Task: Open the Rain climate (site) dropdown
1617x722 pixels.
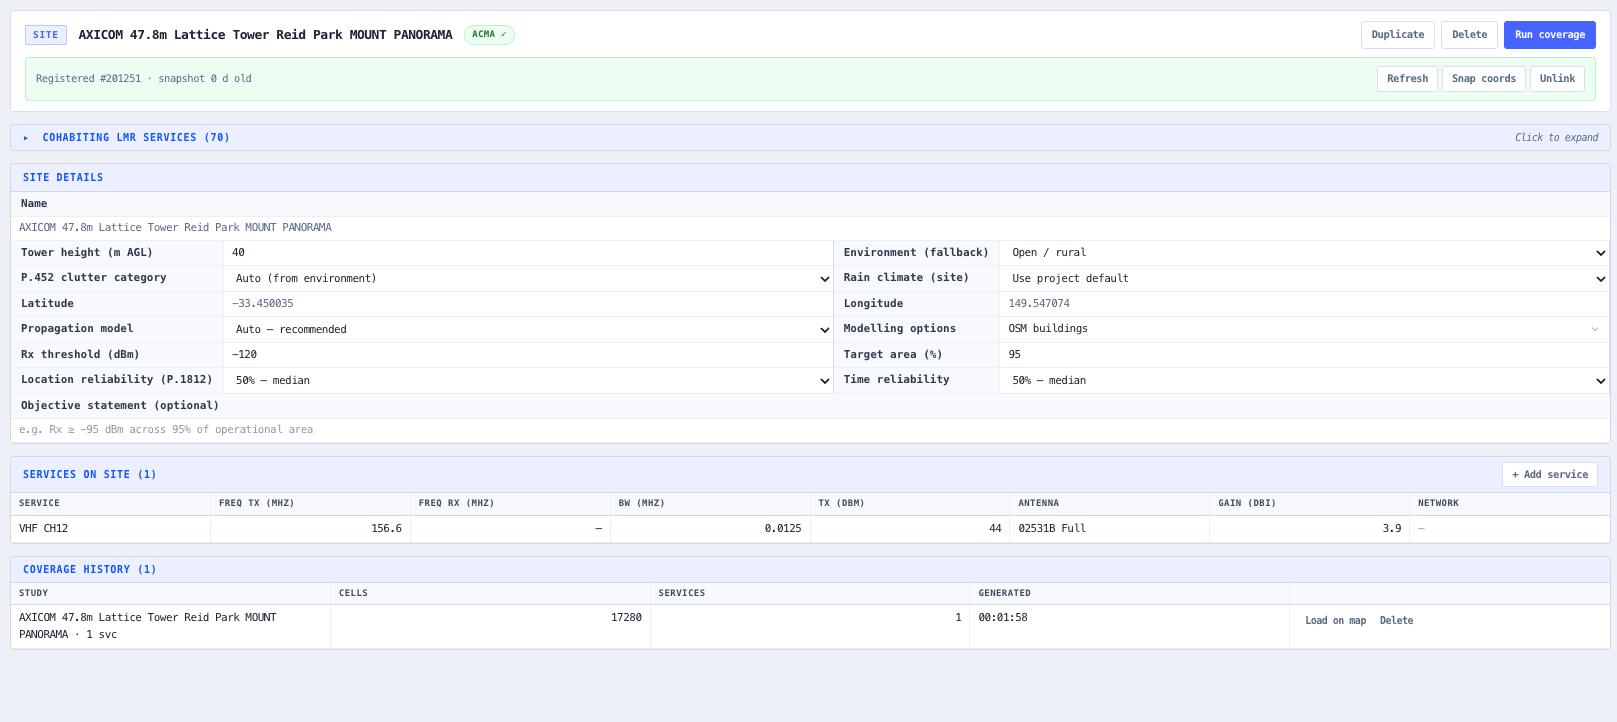Action: 1304,279
